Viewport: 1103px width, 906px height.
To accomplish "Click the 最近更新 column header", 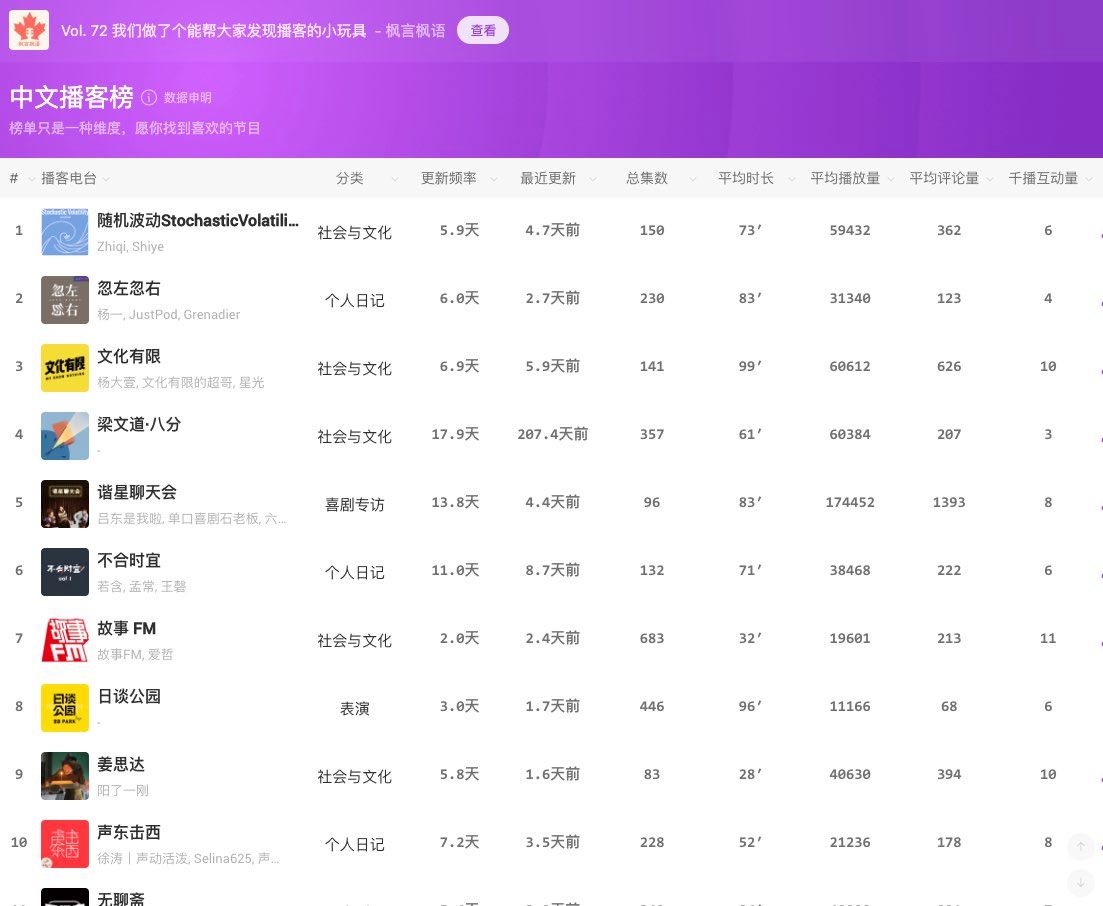I will tap(548, 178).
